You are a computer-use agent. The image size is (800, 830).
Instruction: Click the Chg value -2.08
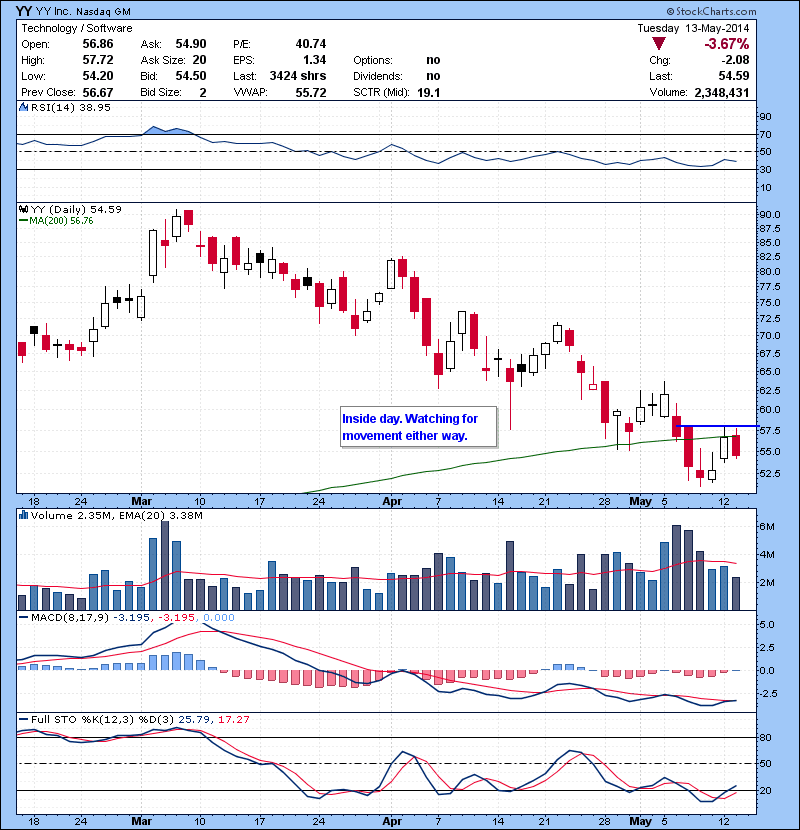pyautogui.click(x=735, y=60)
